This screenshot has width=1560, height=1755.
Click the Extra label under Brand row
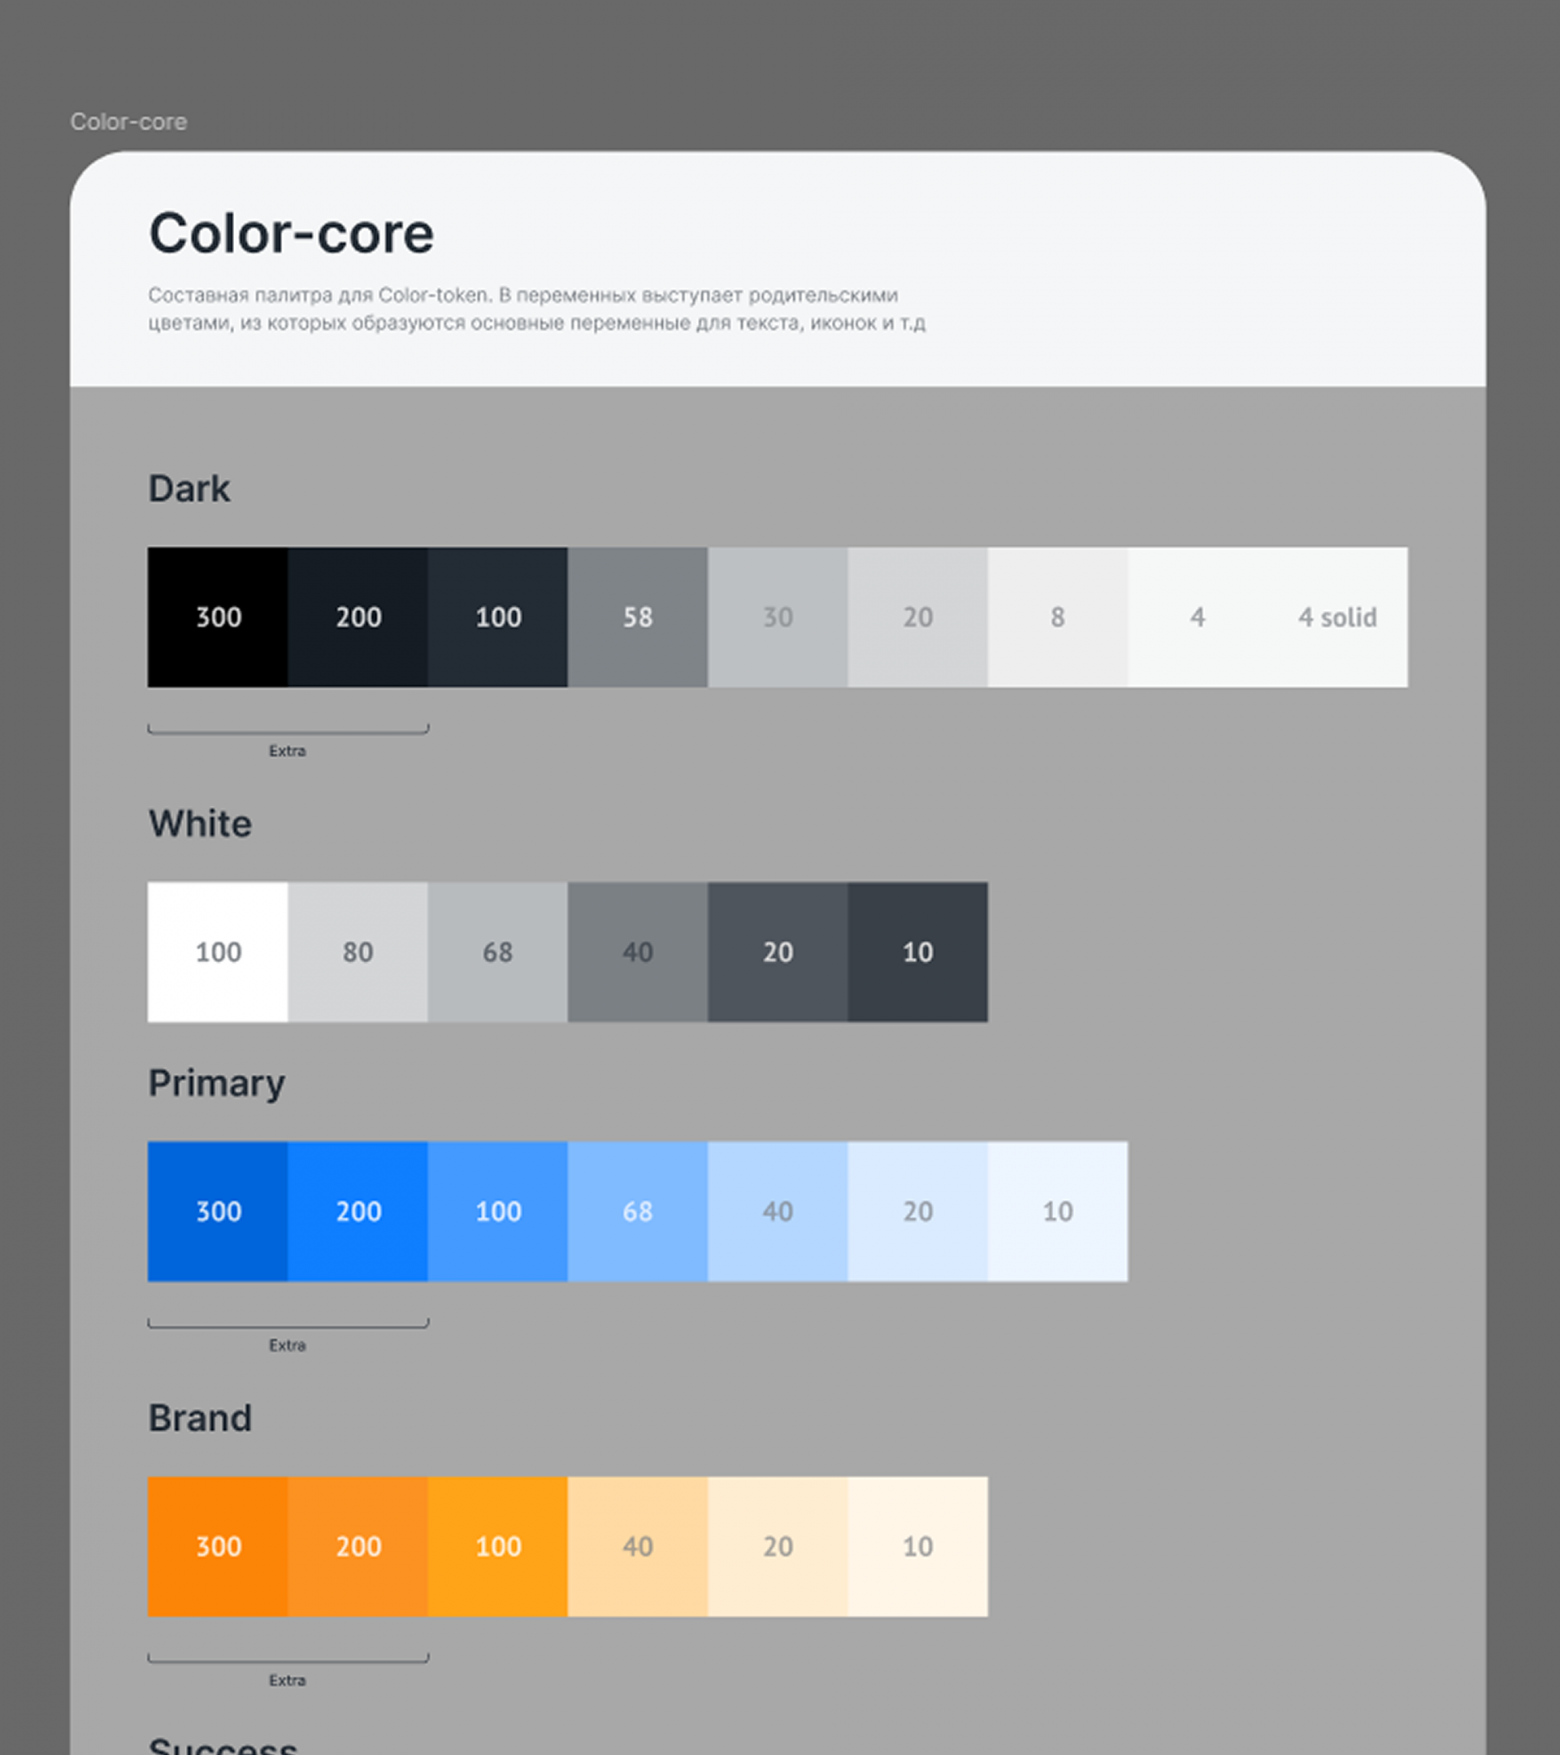click(287, 1681)
